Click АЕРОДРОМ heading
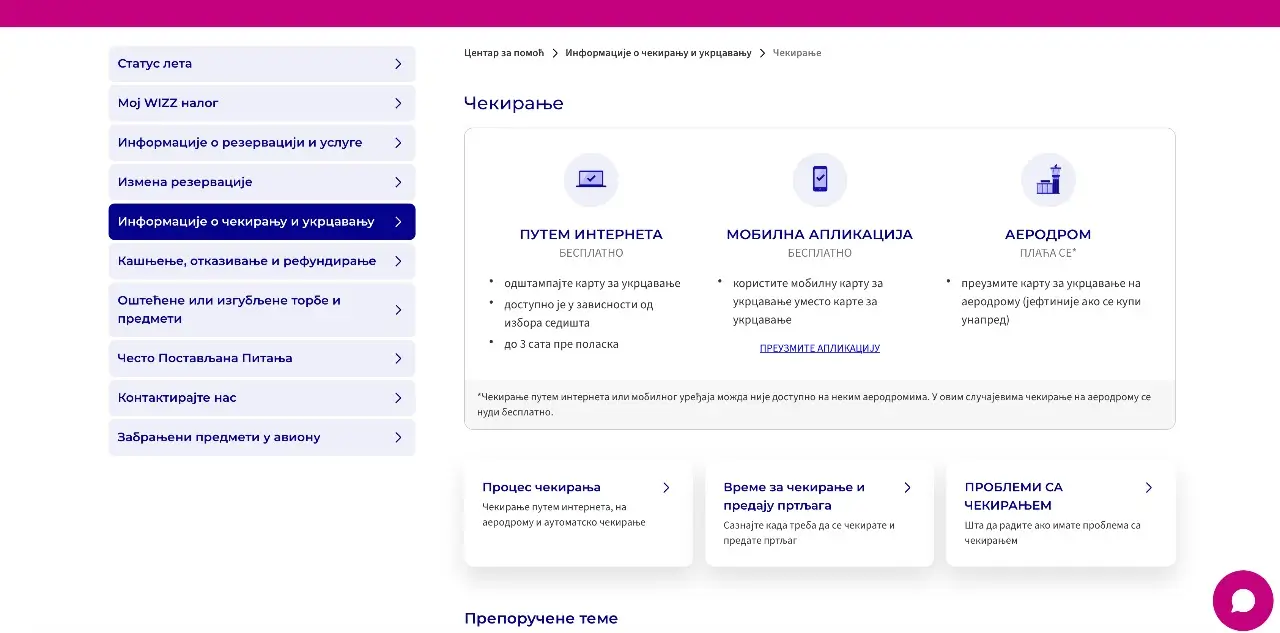This screenshot has width=1280, height=633. [1048, 235]
